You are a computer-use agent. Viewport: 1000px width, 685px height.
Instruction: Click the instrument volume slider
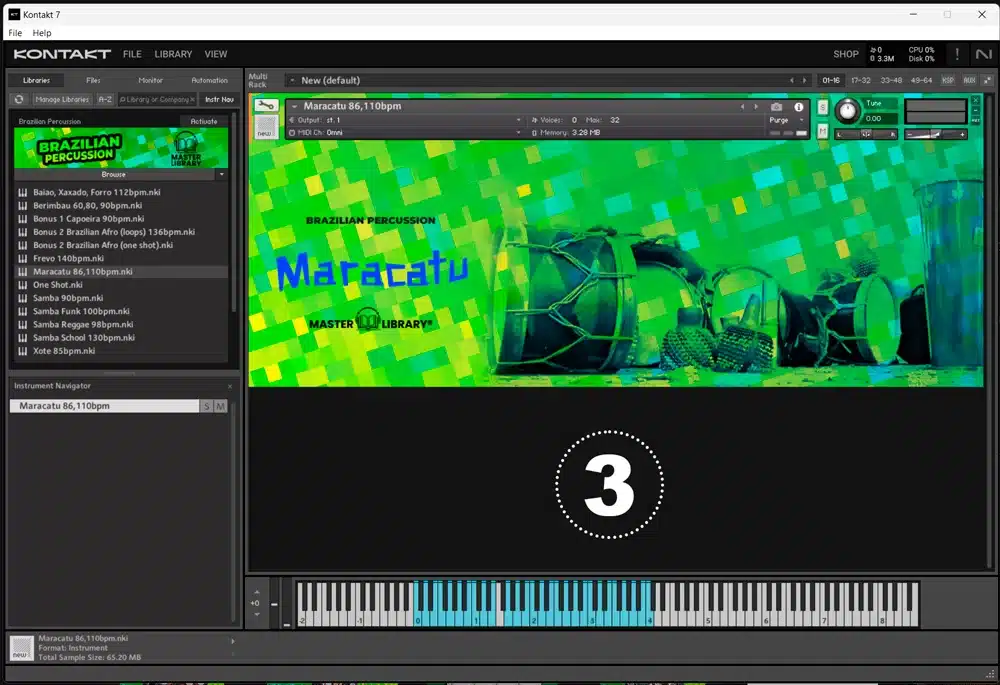[x=936, y=134]
